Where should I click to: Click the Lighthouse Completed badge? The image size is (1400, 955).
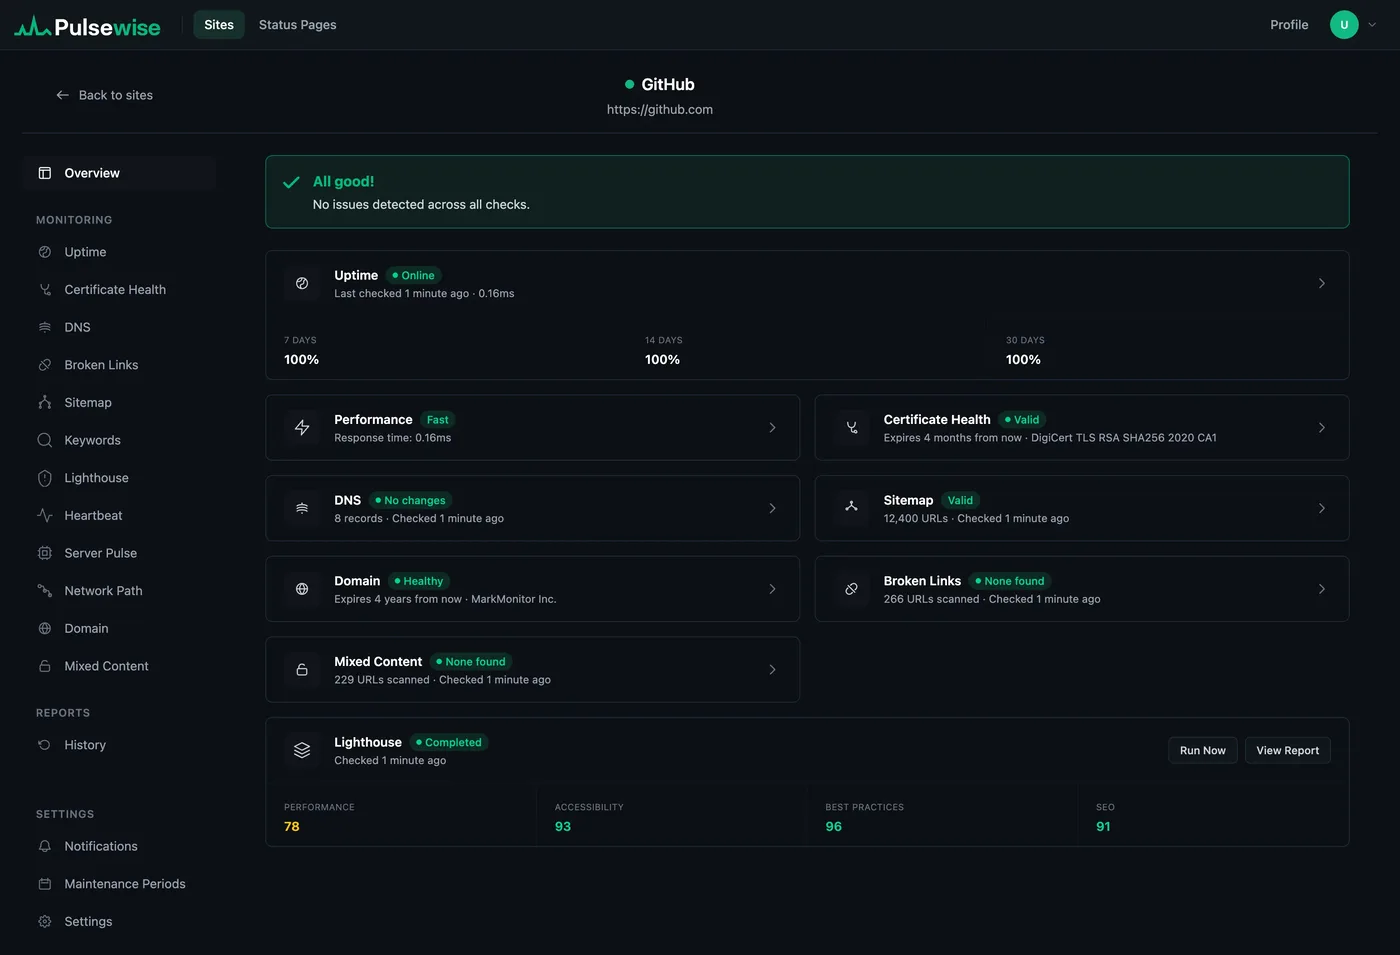point(449,742)
